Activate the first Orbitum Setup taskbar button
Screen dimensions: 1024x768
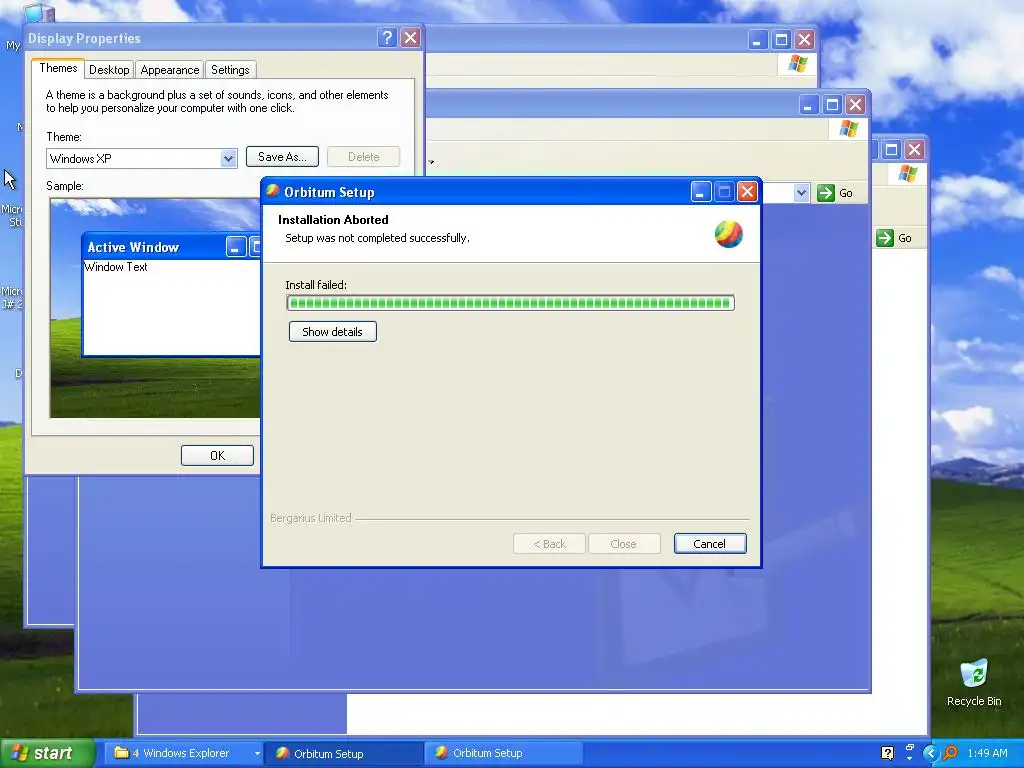344,754
